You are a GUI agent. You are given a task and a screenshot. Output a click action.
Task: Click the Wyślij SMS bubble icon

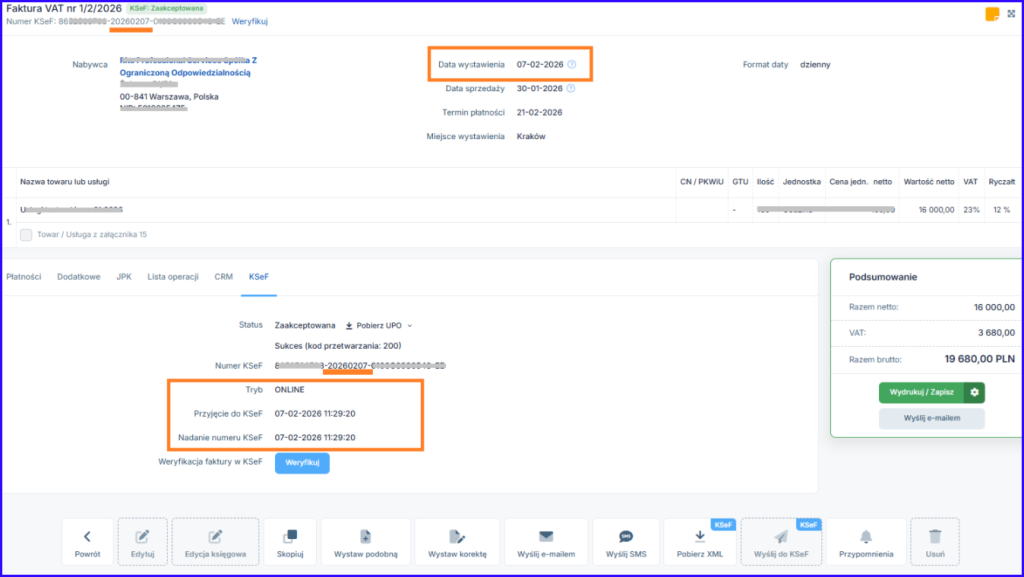[626, 536]
